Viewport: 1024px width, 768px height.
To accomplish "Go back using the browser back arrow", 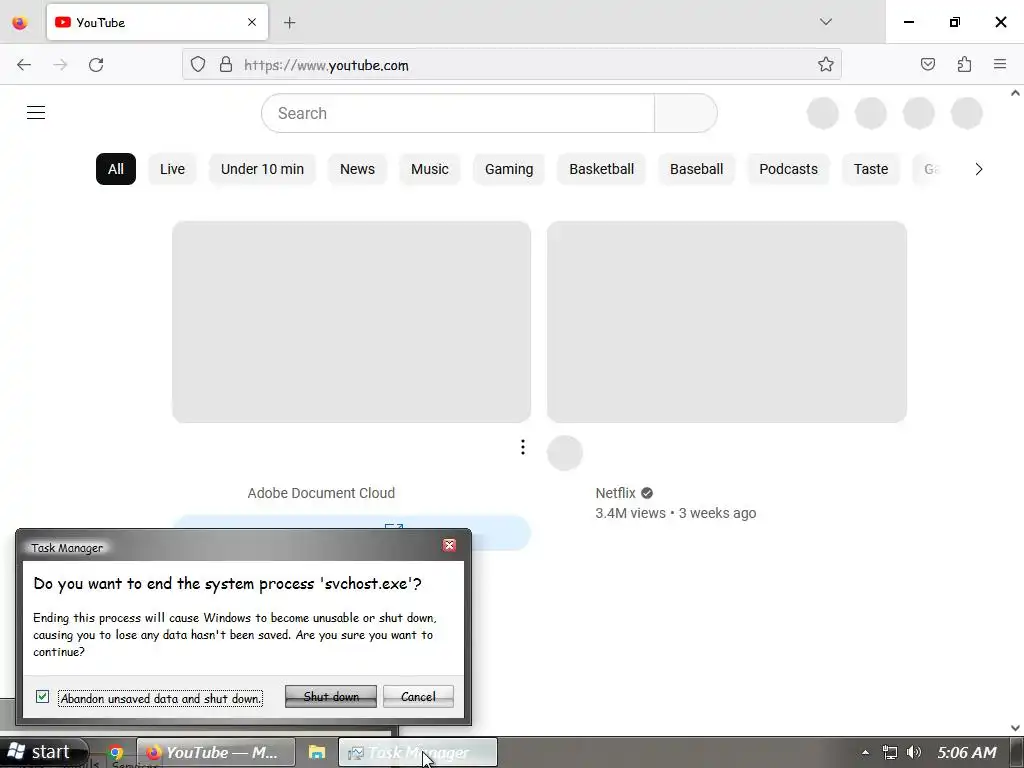I will [24, 65].
